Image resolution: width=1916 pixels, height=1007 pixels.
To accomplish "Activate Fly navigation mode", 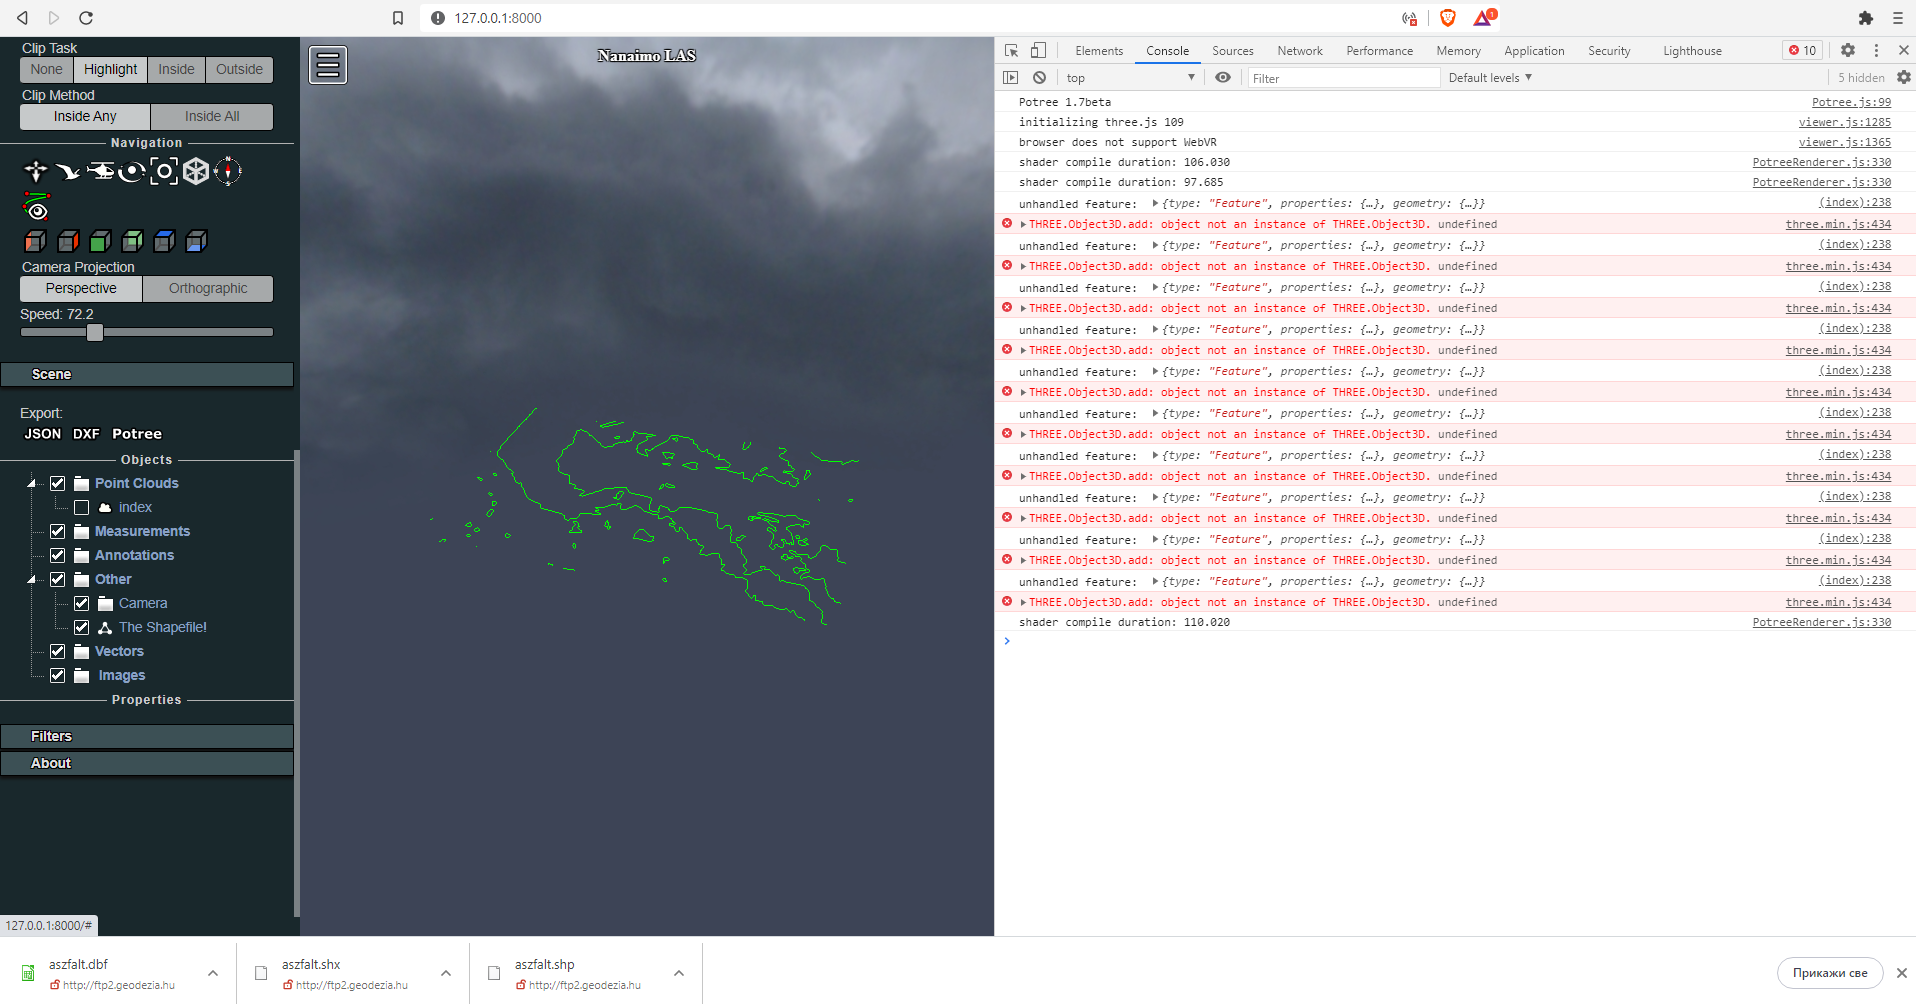I will pyautogui.click(x=68, y=171).
